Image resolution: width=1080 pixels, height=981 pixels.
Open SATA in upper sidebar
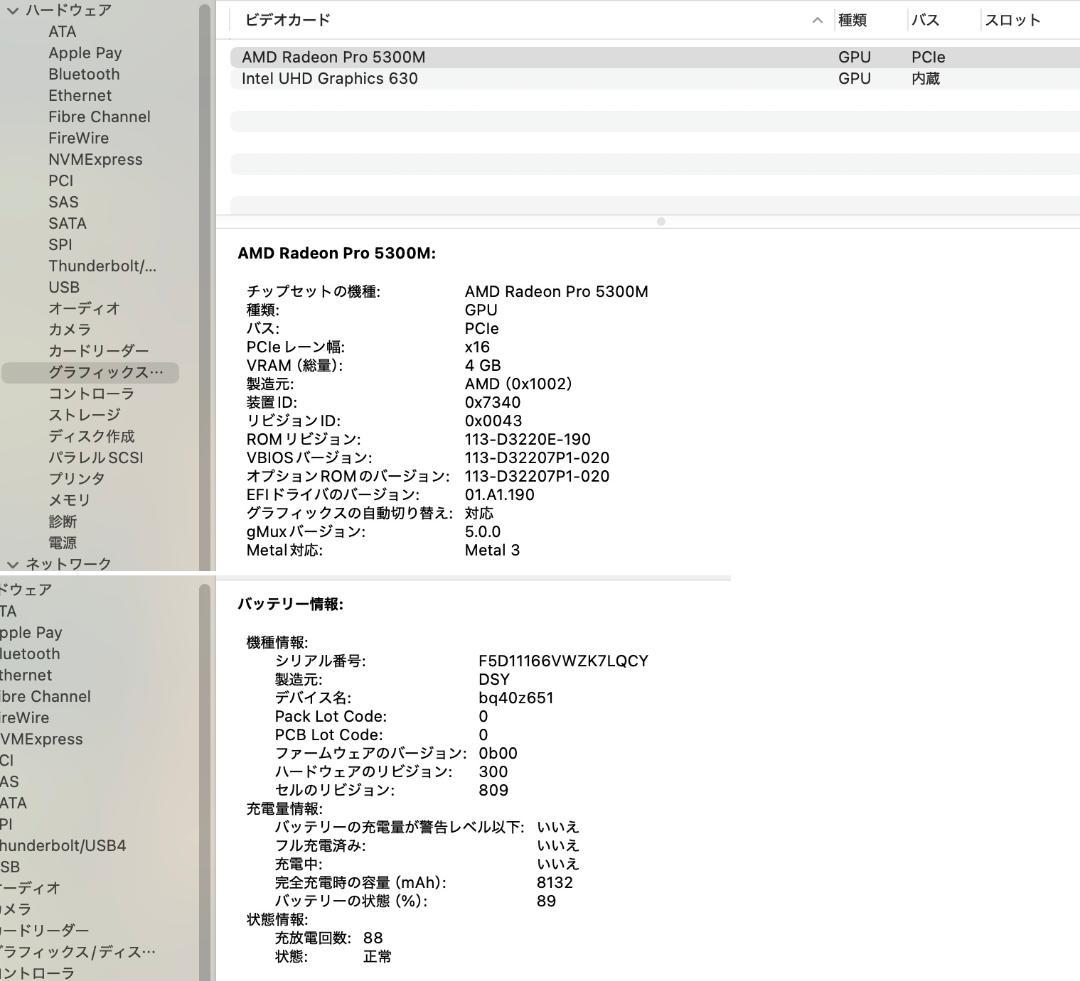point(68,224)
